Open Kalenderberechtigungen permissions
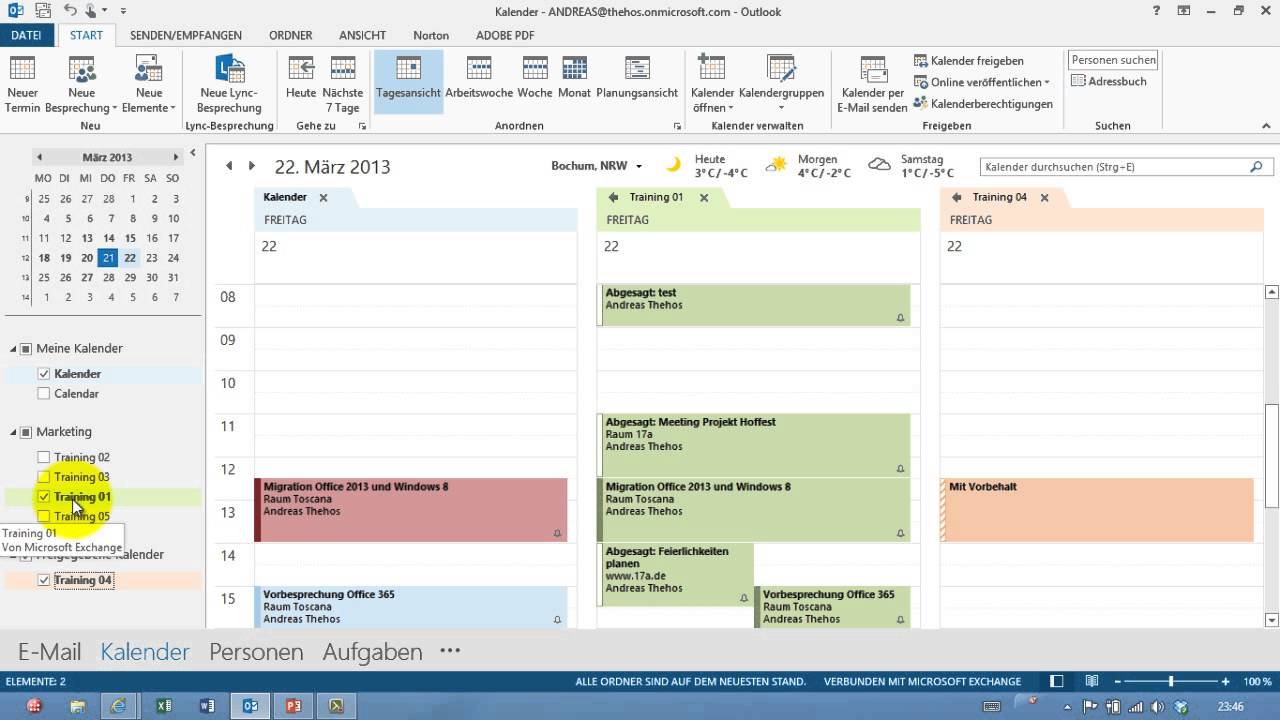This screenshot has height=720, width=1280. tap(983, 104)
